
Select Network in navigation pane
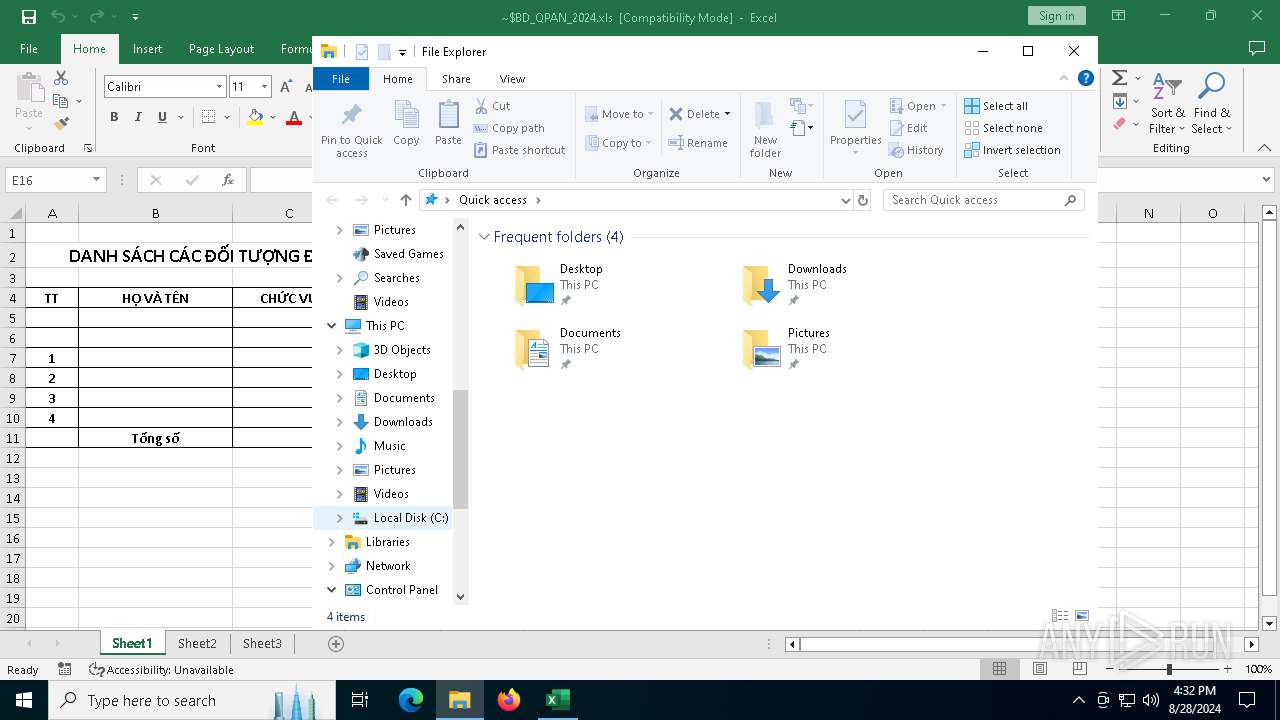[388, 566]
